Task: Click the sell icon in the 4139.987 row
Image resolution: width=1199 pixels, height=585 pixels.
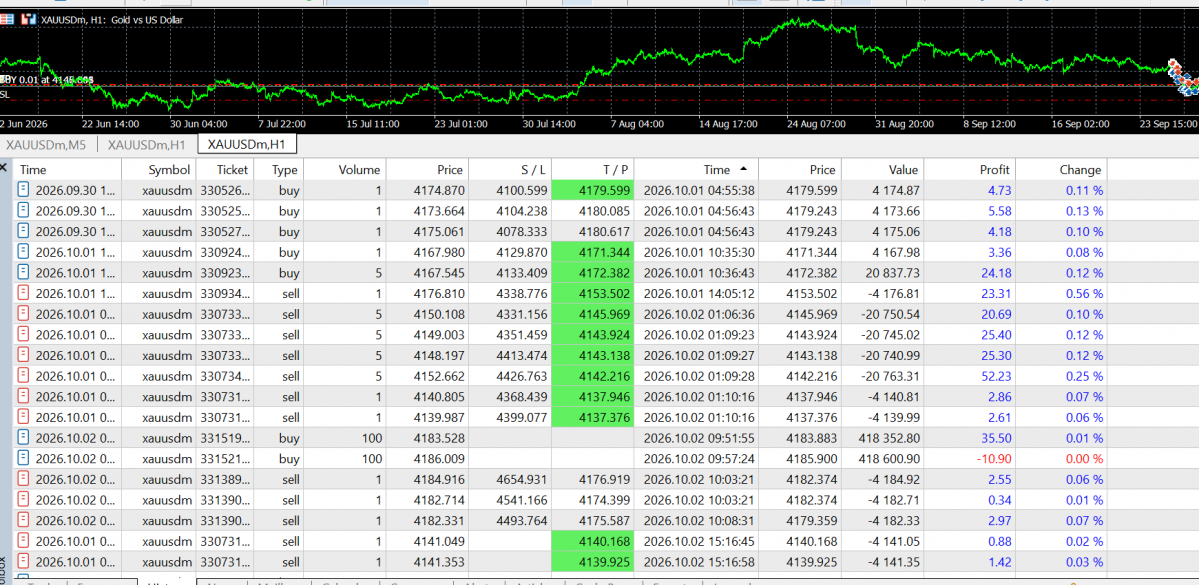Action: point(23,417)
